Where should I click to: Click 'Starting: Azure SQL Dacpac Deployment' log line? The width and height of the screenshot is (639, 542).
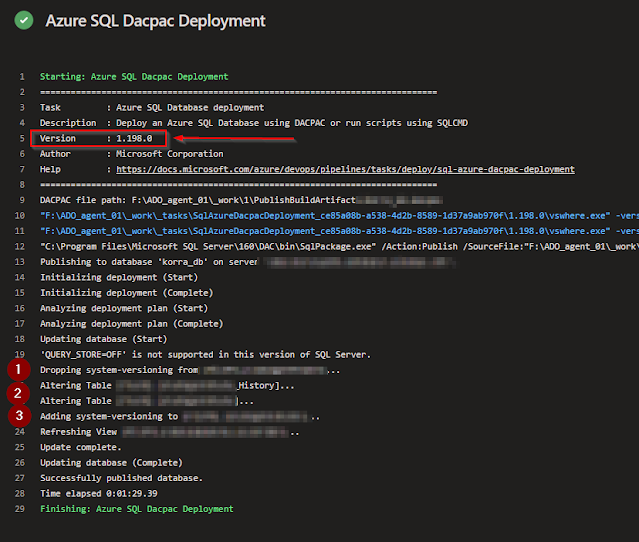click(x=134, y=77)
